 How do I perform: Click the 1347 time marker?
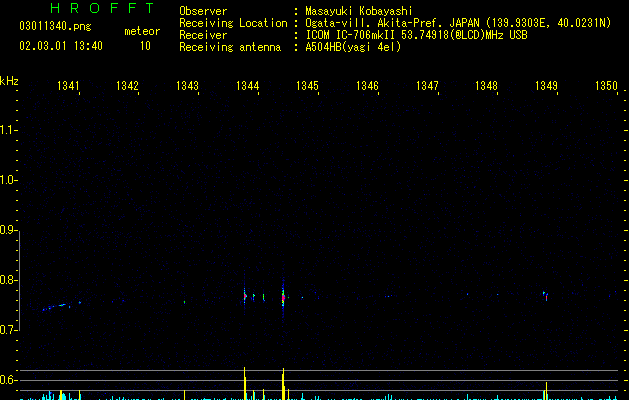click(427, 85)
